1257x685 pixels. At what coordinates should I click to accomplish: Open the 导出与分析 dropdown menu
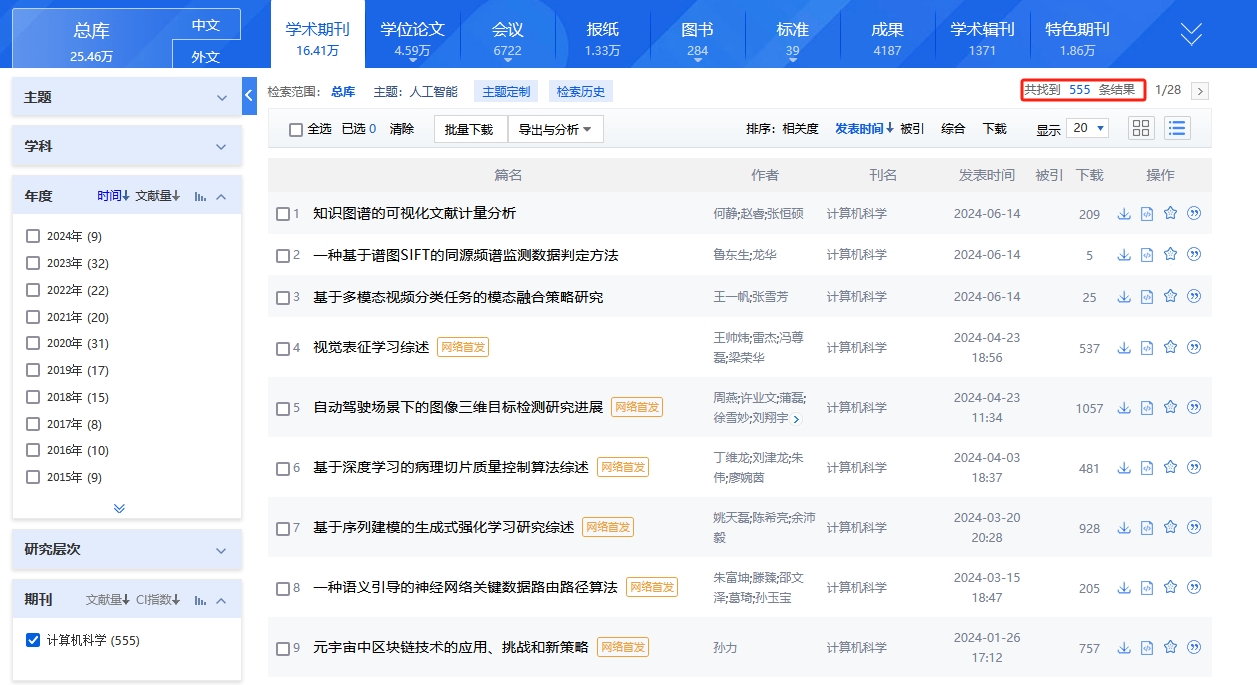(555, 129)
